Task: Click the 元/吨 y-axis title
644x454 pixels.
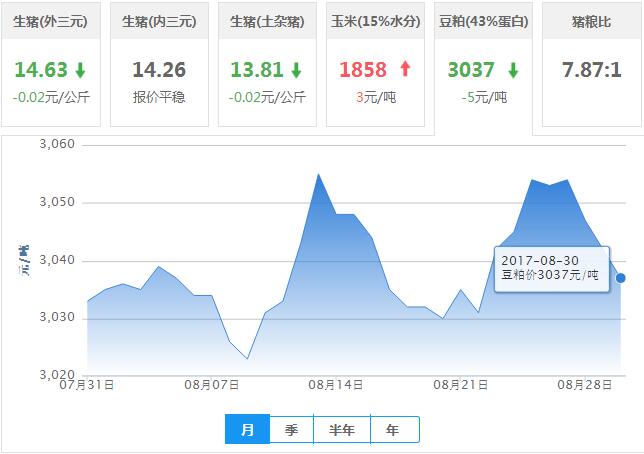Action: tap(24, 260)
